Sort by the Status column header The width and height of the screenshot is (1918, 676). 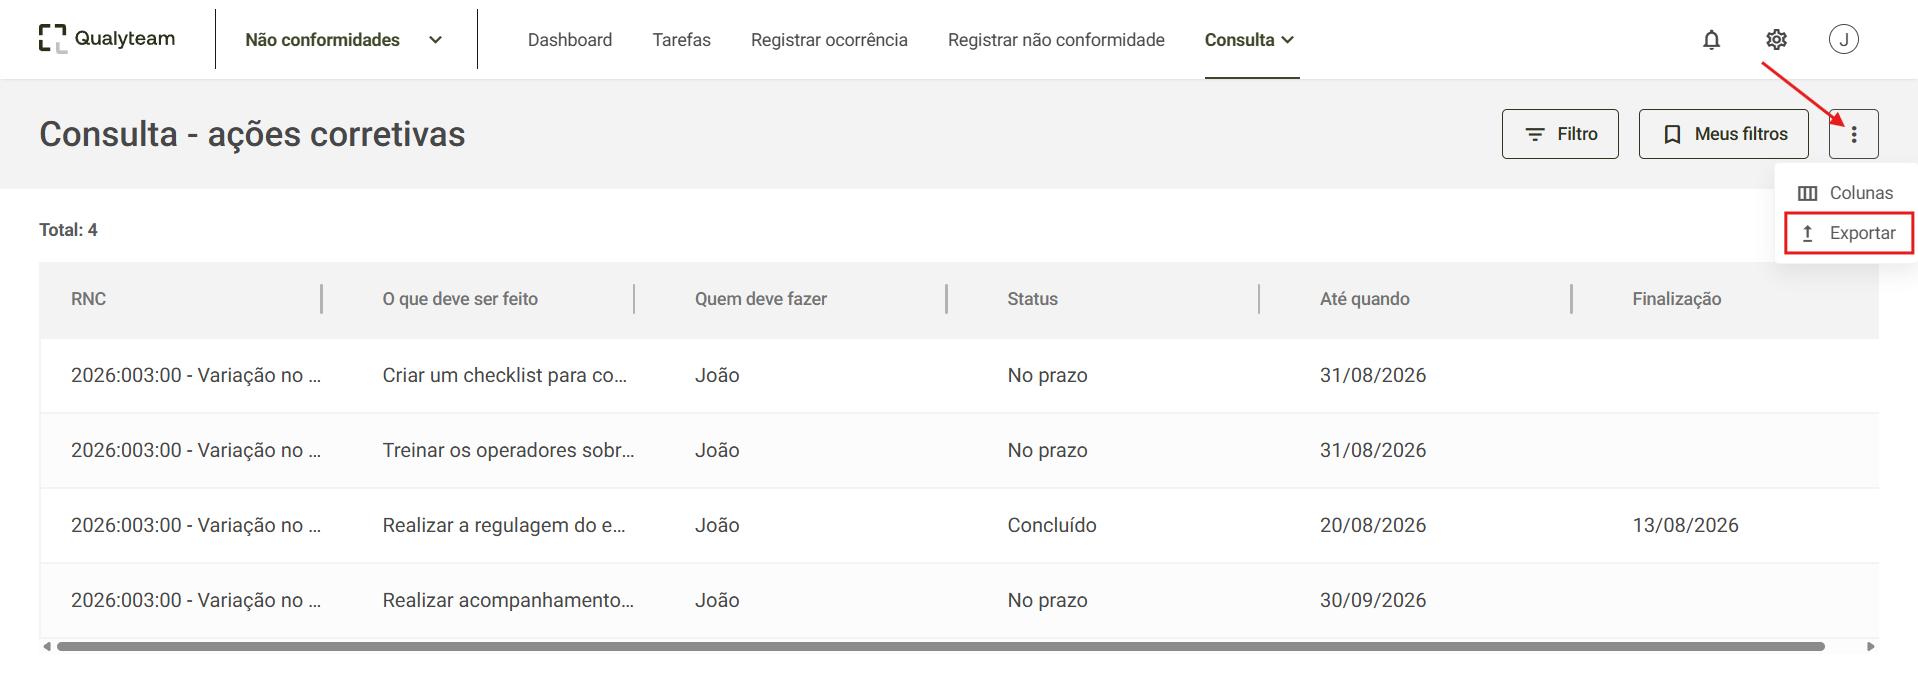click(1032, 299)
